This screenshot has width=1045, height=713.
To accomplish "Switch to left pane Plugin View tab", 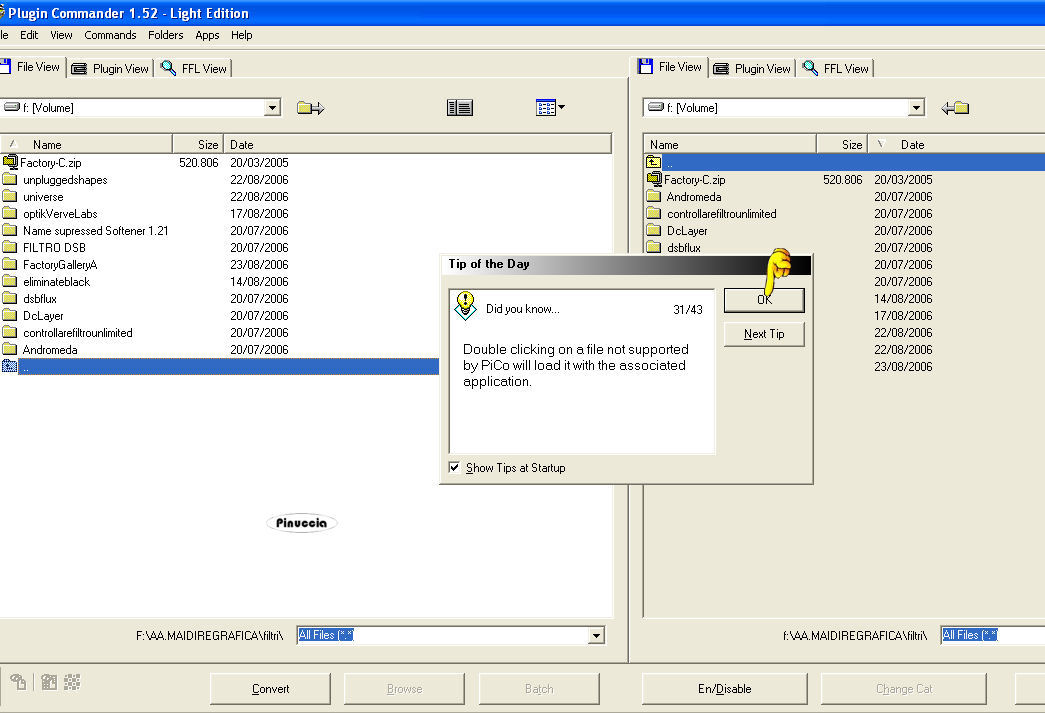I will (x=110, y=68).
